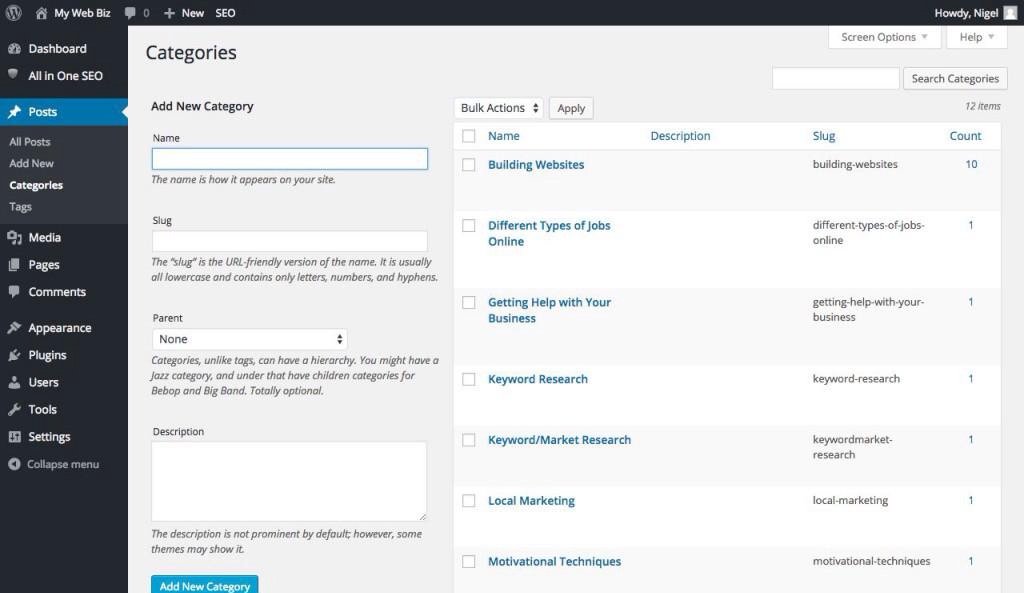
Task: Tick the Motivational Techniques checkbox
Action: 468,562
